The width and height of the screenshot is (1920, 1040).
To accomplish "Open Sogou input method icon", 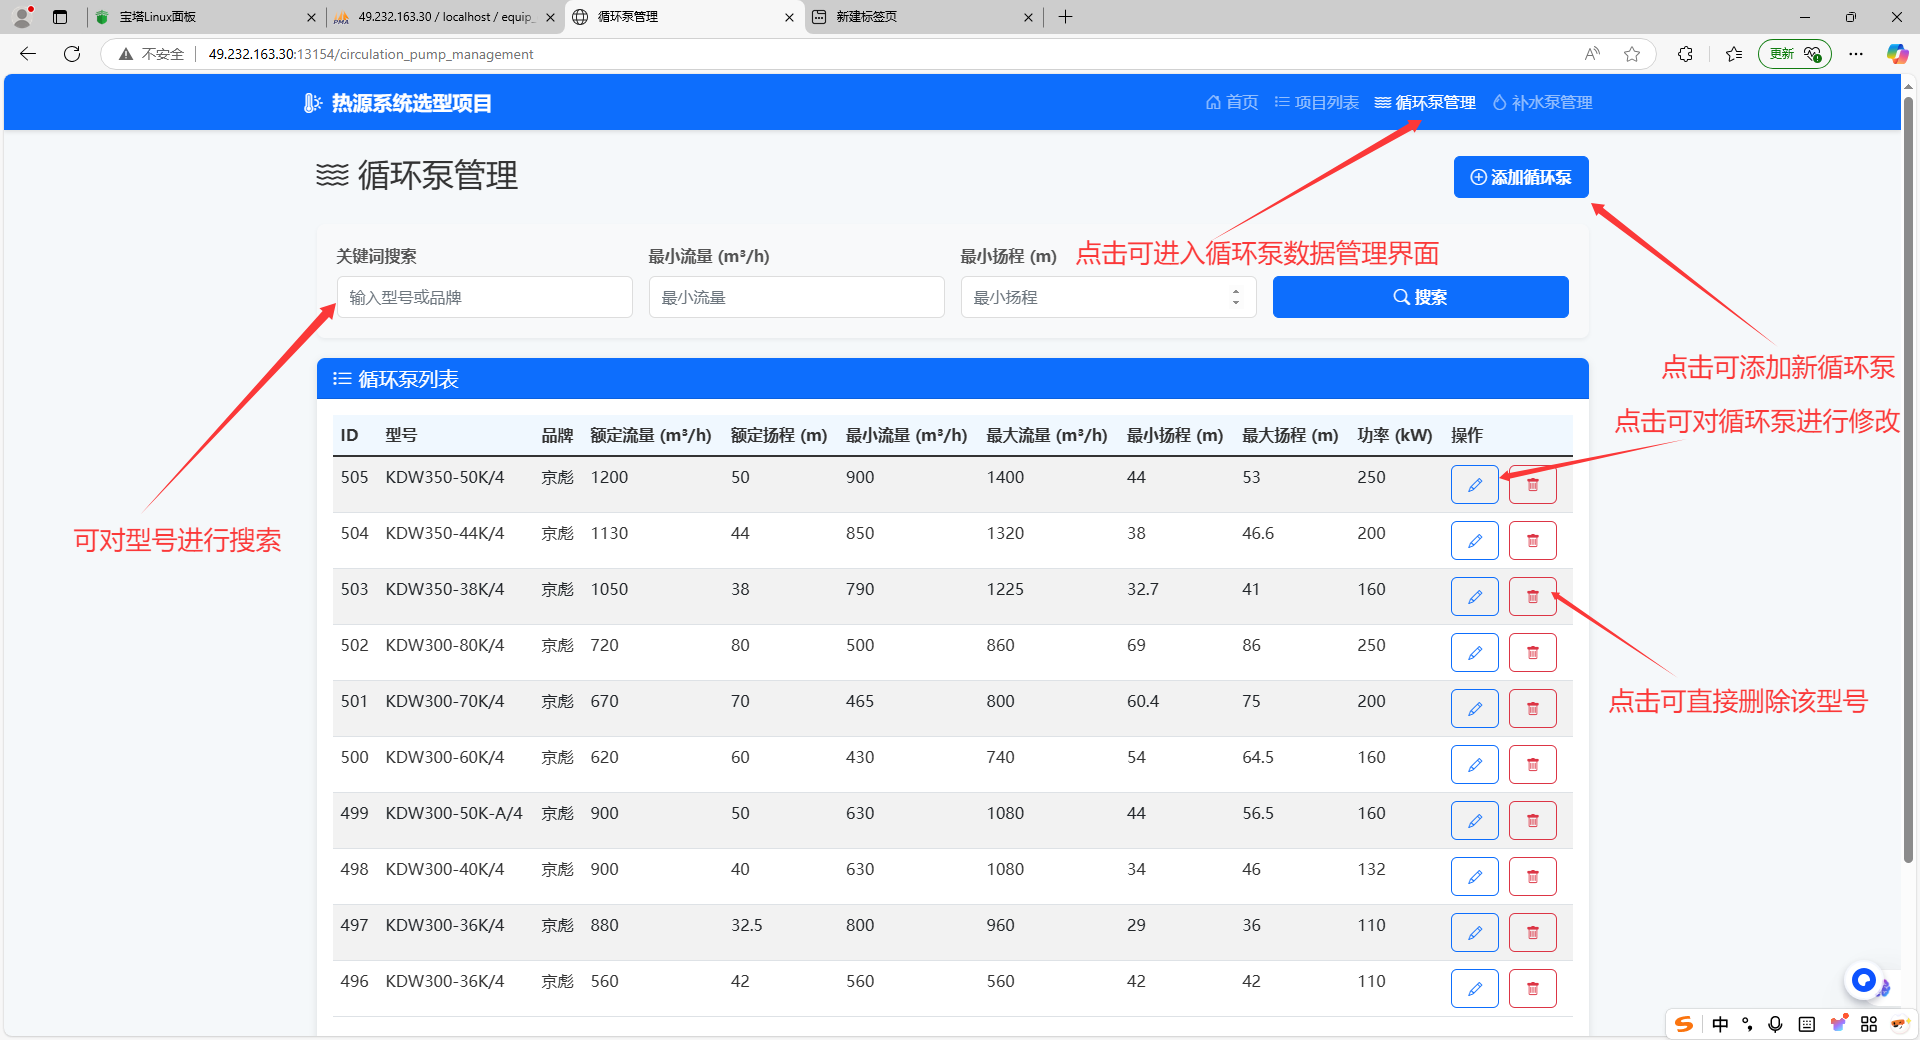I will (x=1684, y=1024).
